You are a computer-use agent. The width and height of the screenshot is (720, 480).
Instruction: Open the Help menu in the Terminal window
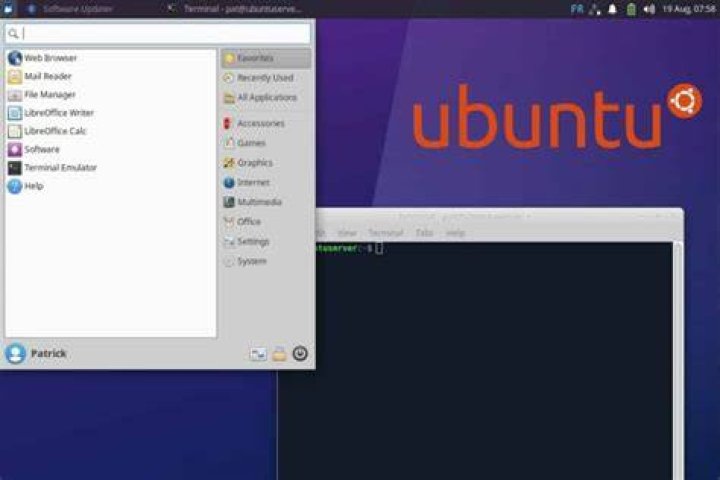456,233
